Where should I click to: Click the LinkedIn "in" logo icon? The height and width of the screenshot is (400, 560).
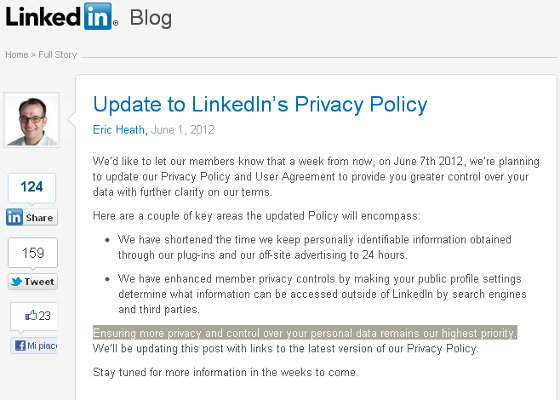point(98,16)
